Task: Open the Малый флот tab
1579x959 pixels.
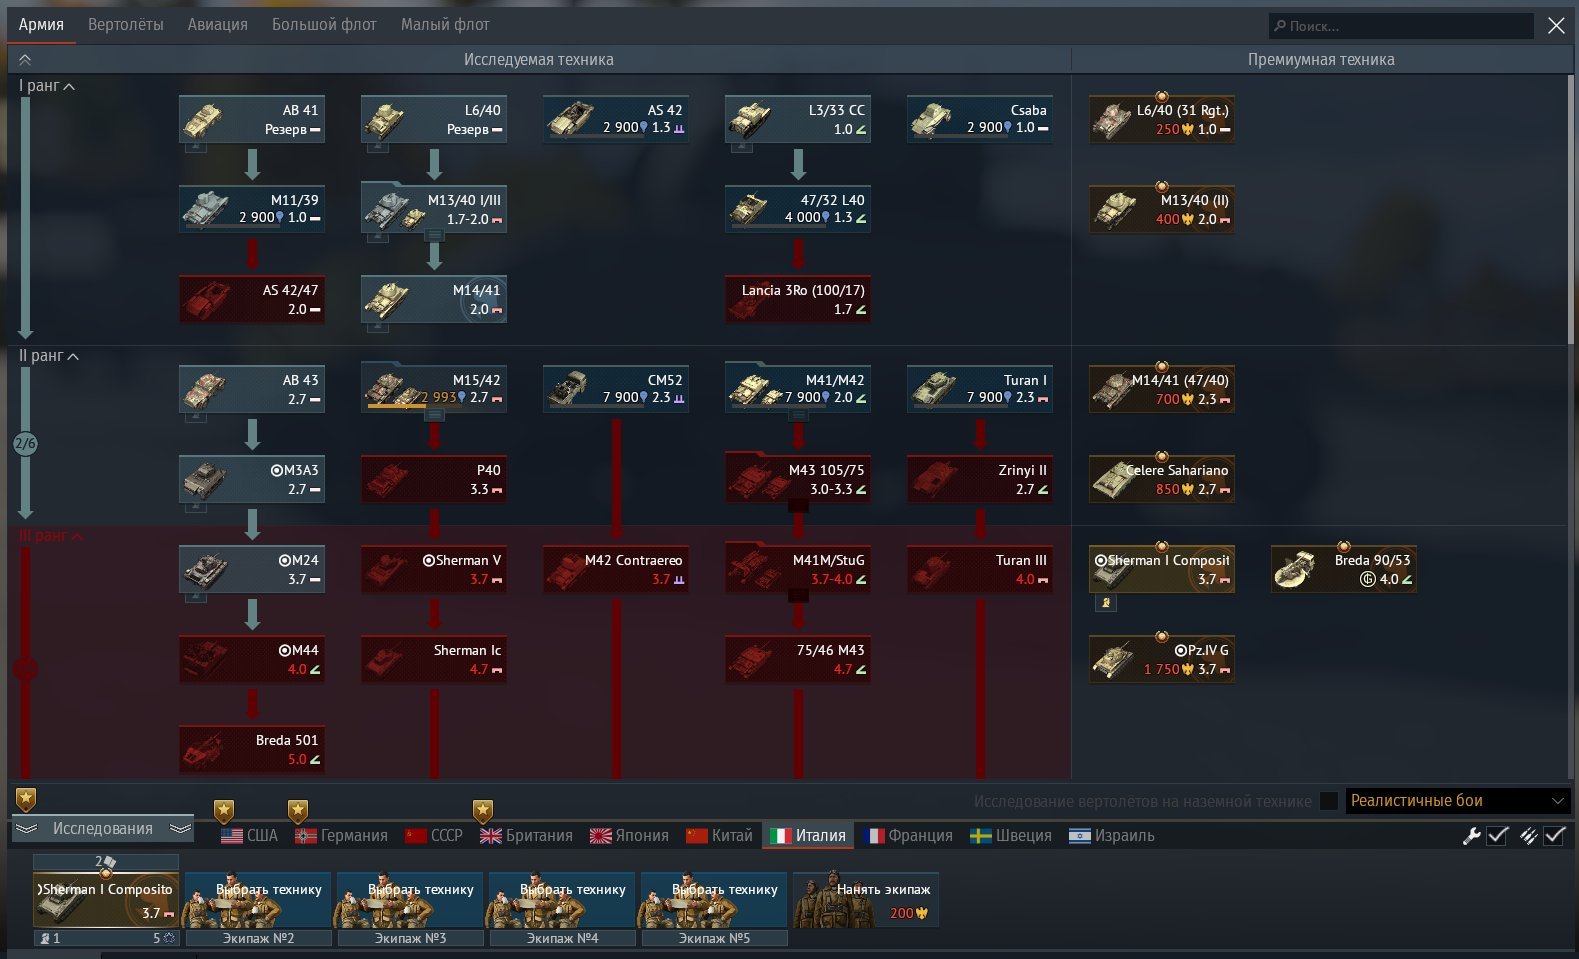Action: point(445,25)
